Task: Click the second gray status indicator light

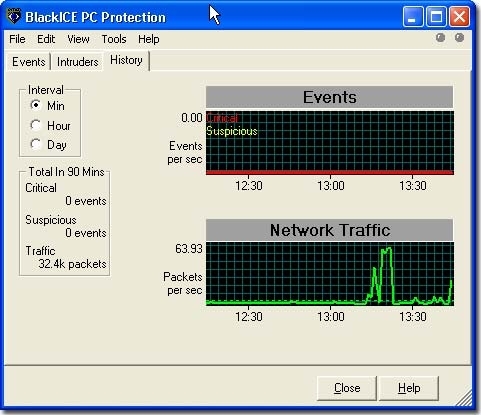Action: (x=459, y=38)
